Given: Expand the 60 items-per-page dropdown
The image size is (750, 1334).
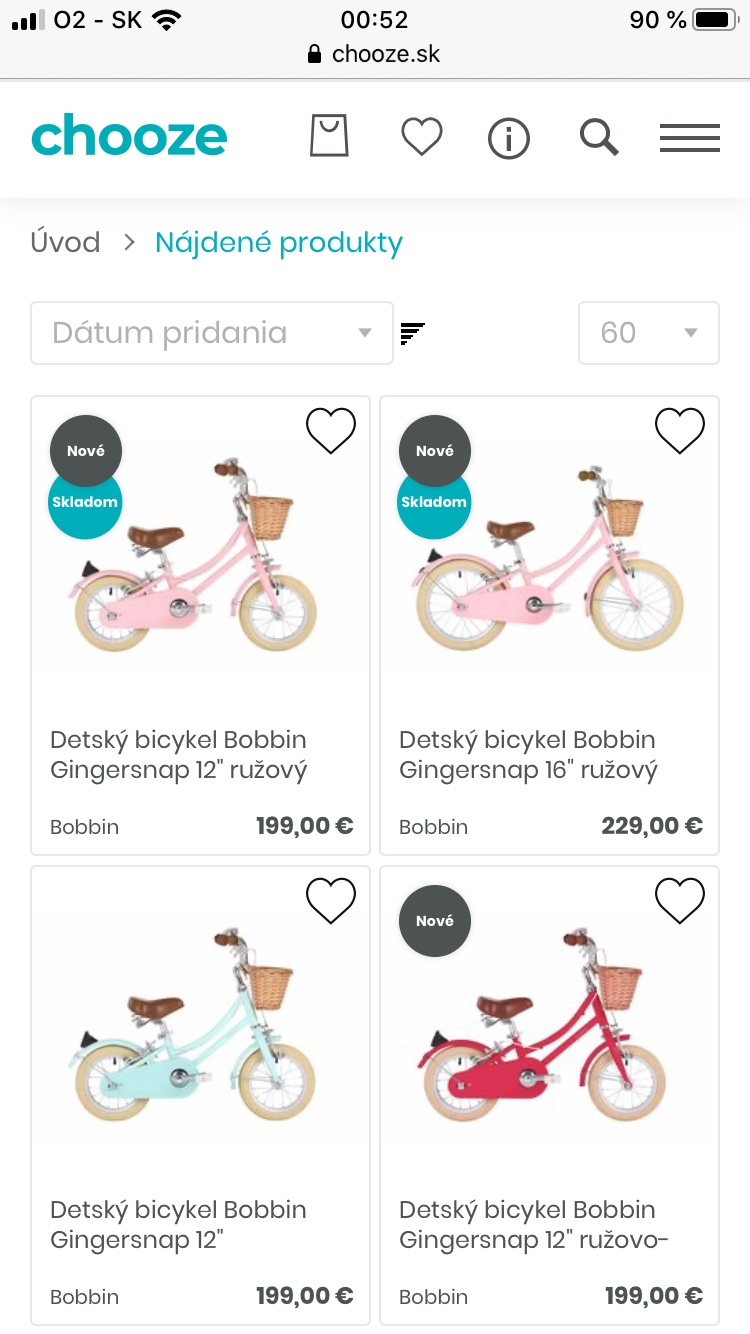Looking at the screenshot, I should click(648, 333).
